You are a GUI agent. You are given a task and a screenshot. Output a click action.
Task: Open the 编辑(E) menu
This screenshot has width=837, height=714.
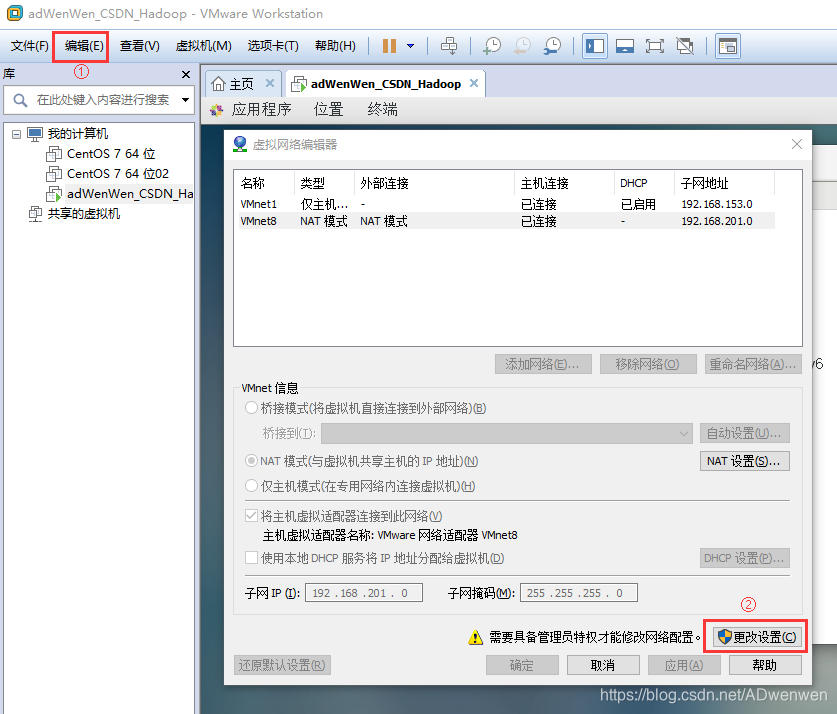point(84,46)
